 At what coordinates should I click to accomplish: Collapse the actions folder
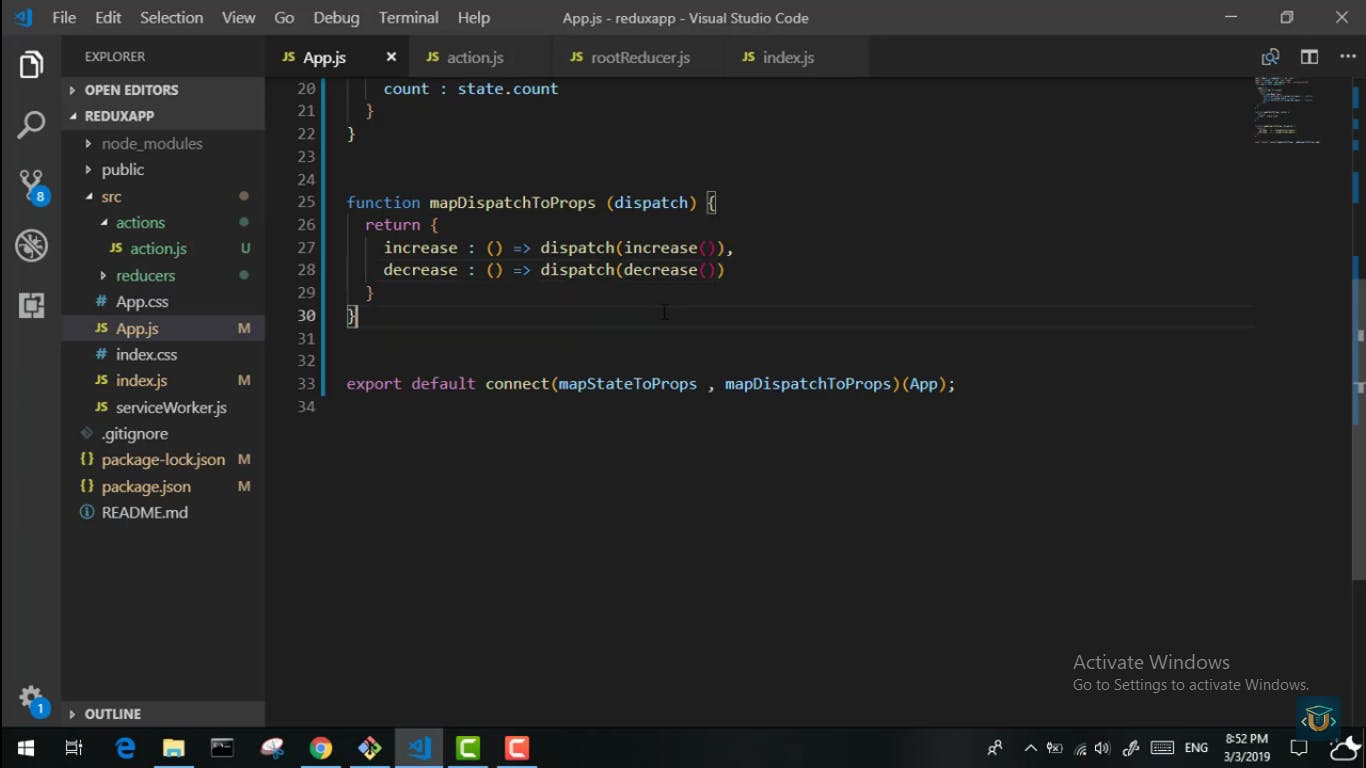pos(140,223)
